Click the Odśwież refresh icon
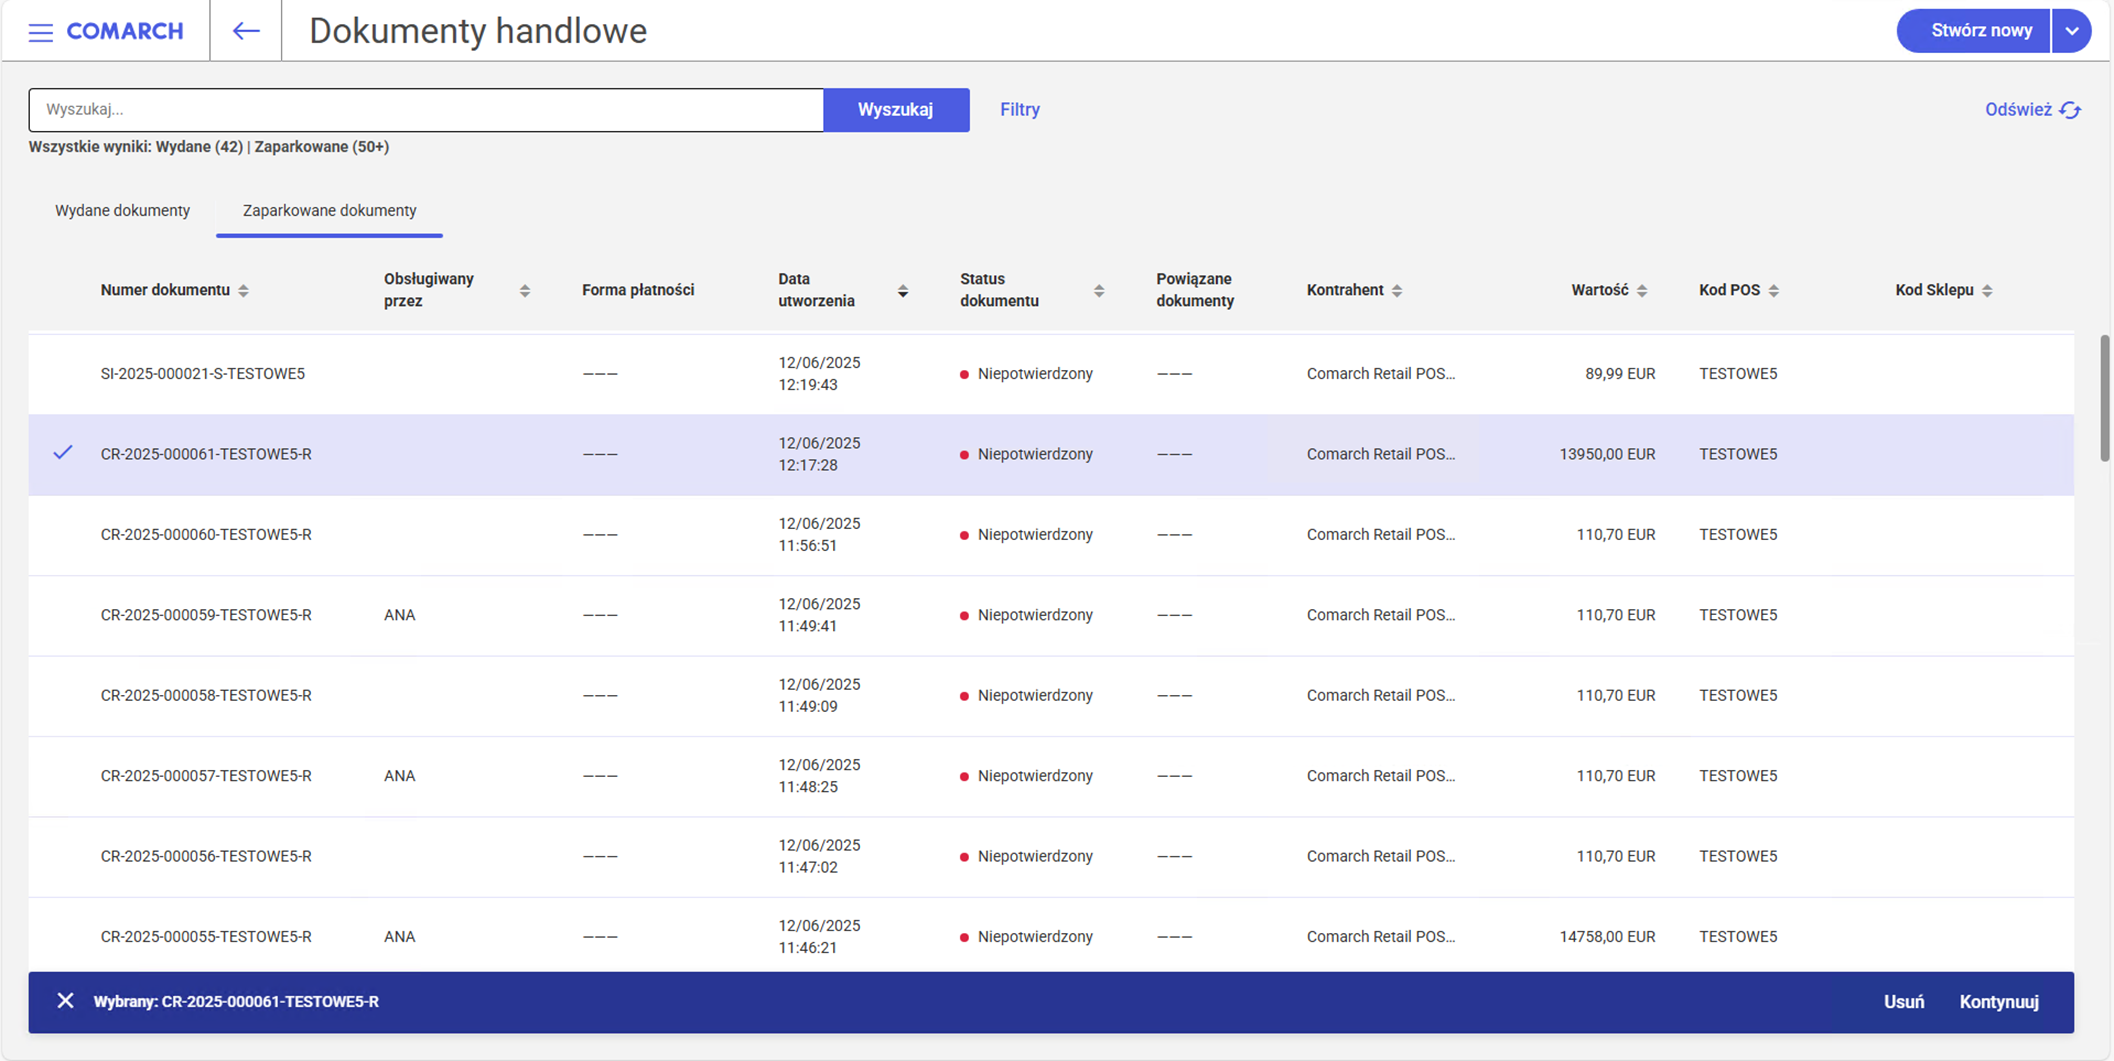 click(2070, 110)
